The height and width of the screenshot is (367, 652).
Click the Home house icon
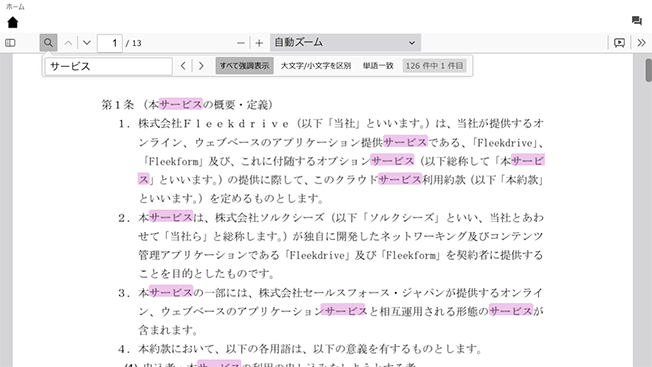pyautogui.click(x=13, y=22)
